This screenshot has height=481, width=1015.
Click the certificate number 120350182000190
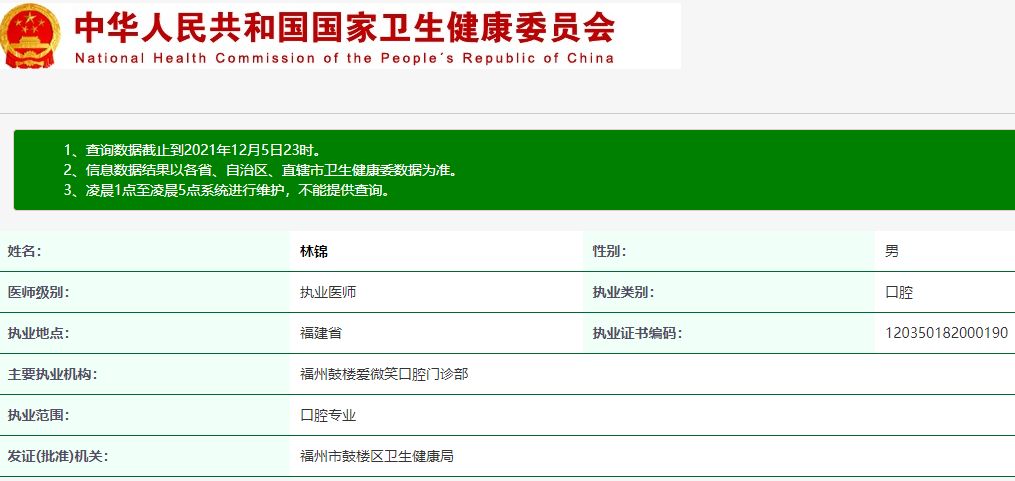tap(946, 333)
